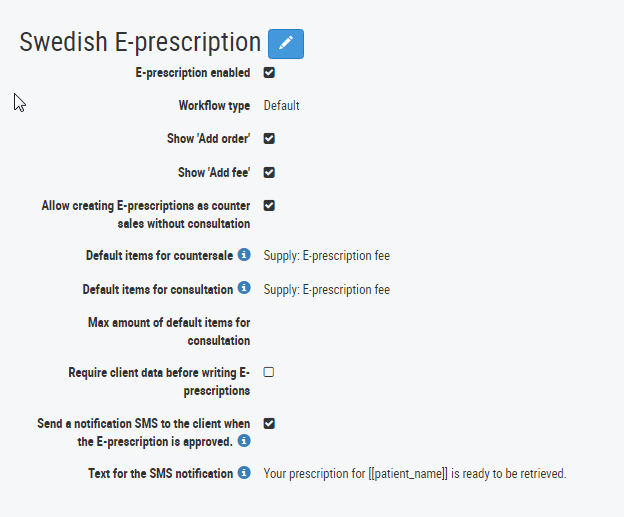Disable the send notification SMS checkbox
624x517 pixels.
pyautogui.click(x=269, y=423)
